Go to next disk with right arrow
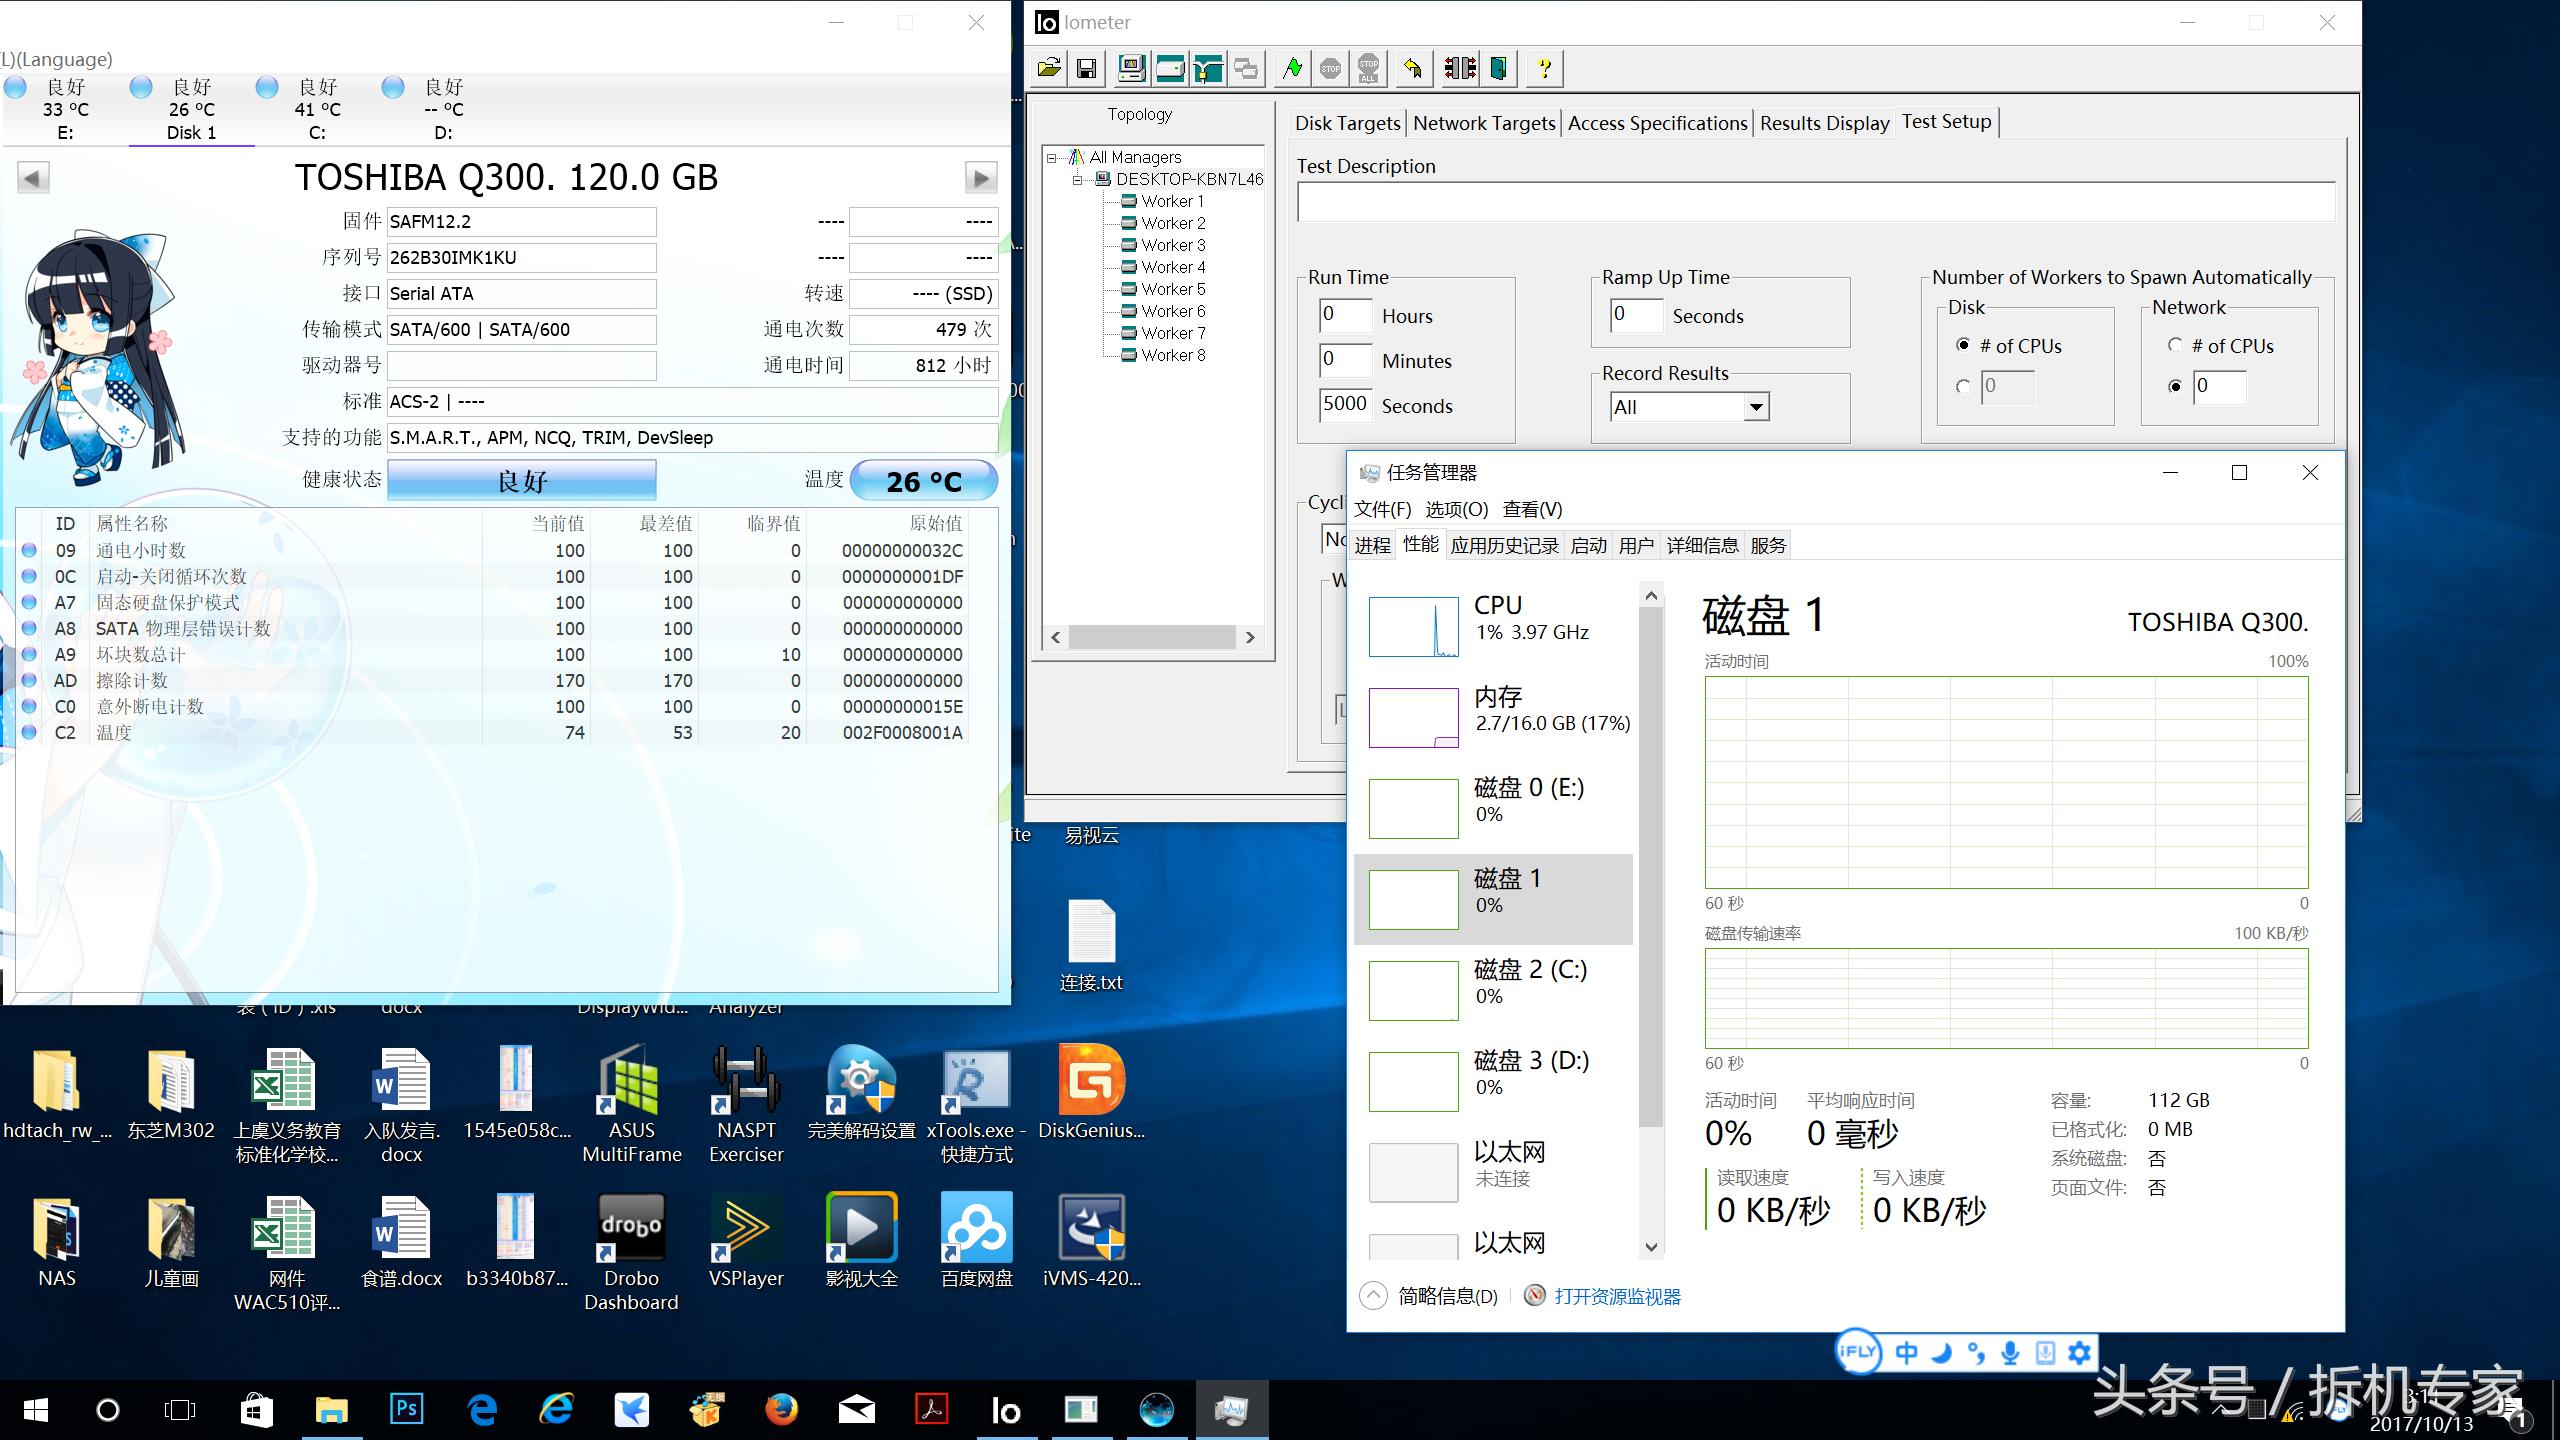2560x1440 pixels. tap(980, 178)
